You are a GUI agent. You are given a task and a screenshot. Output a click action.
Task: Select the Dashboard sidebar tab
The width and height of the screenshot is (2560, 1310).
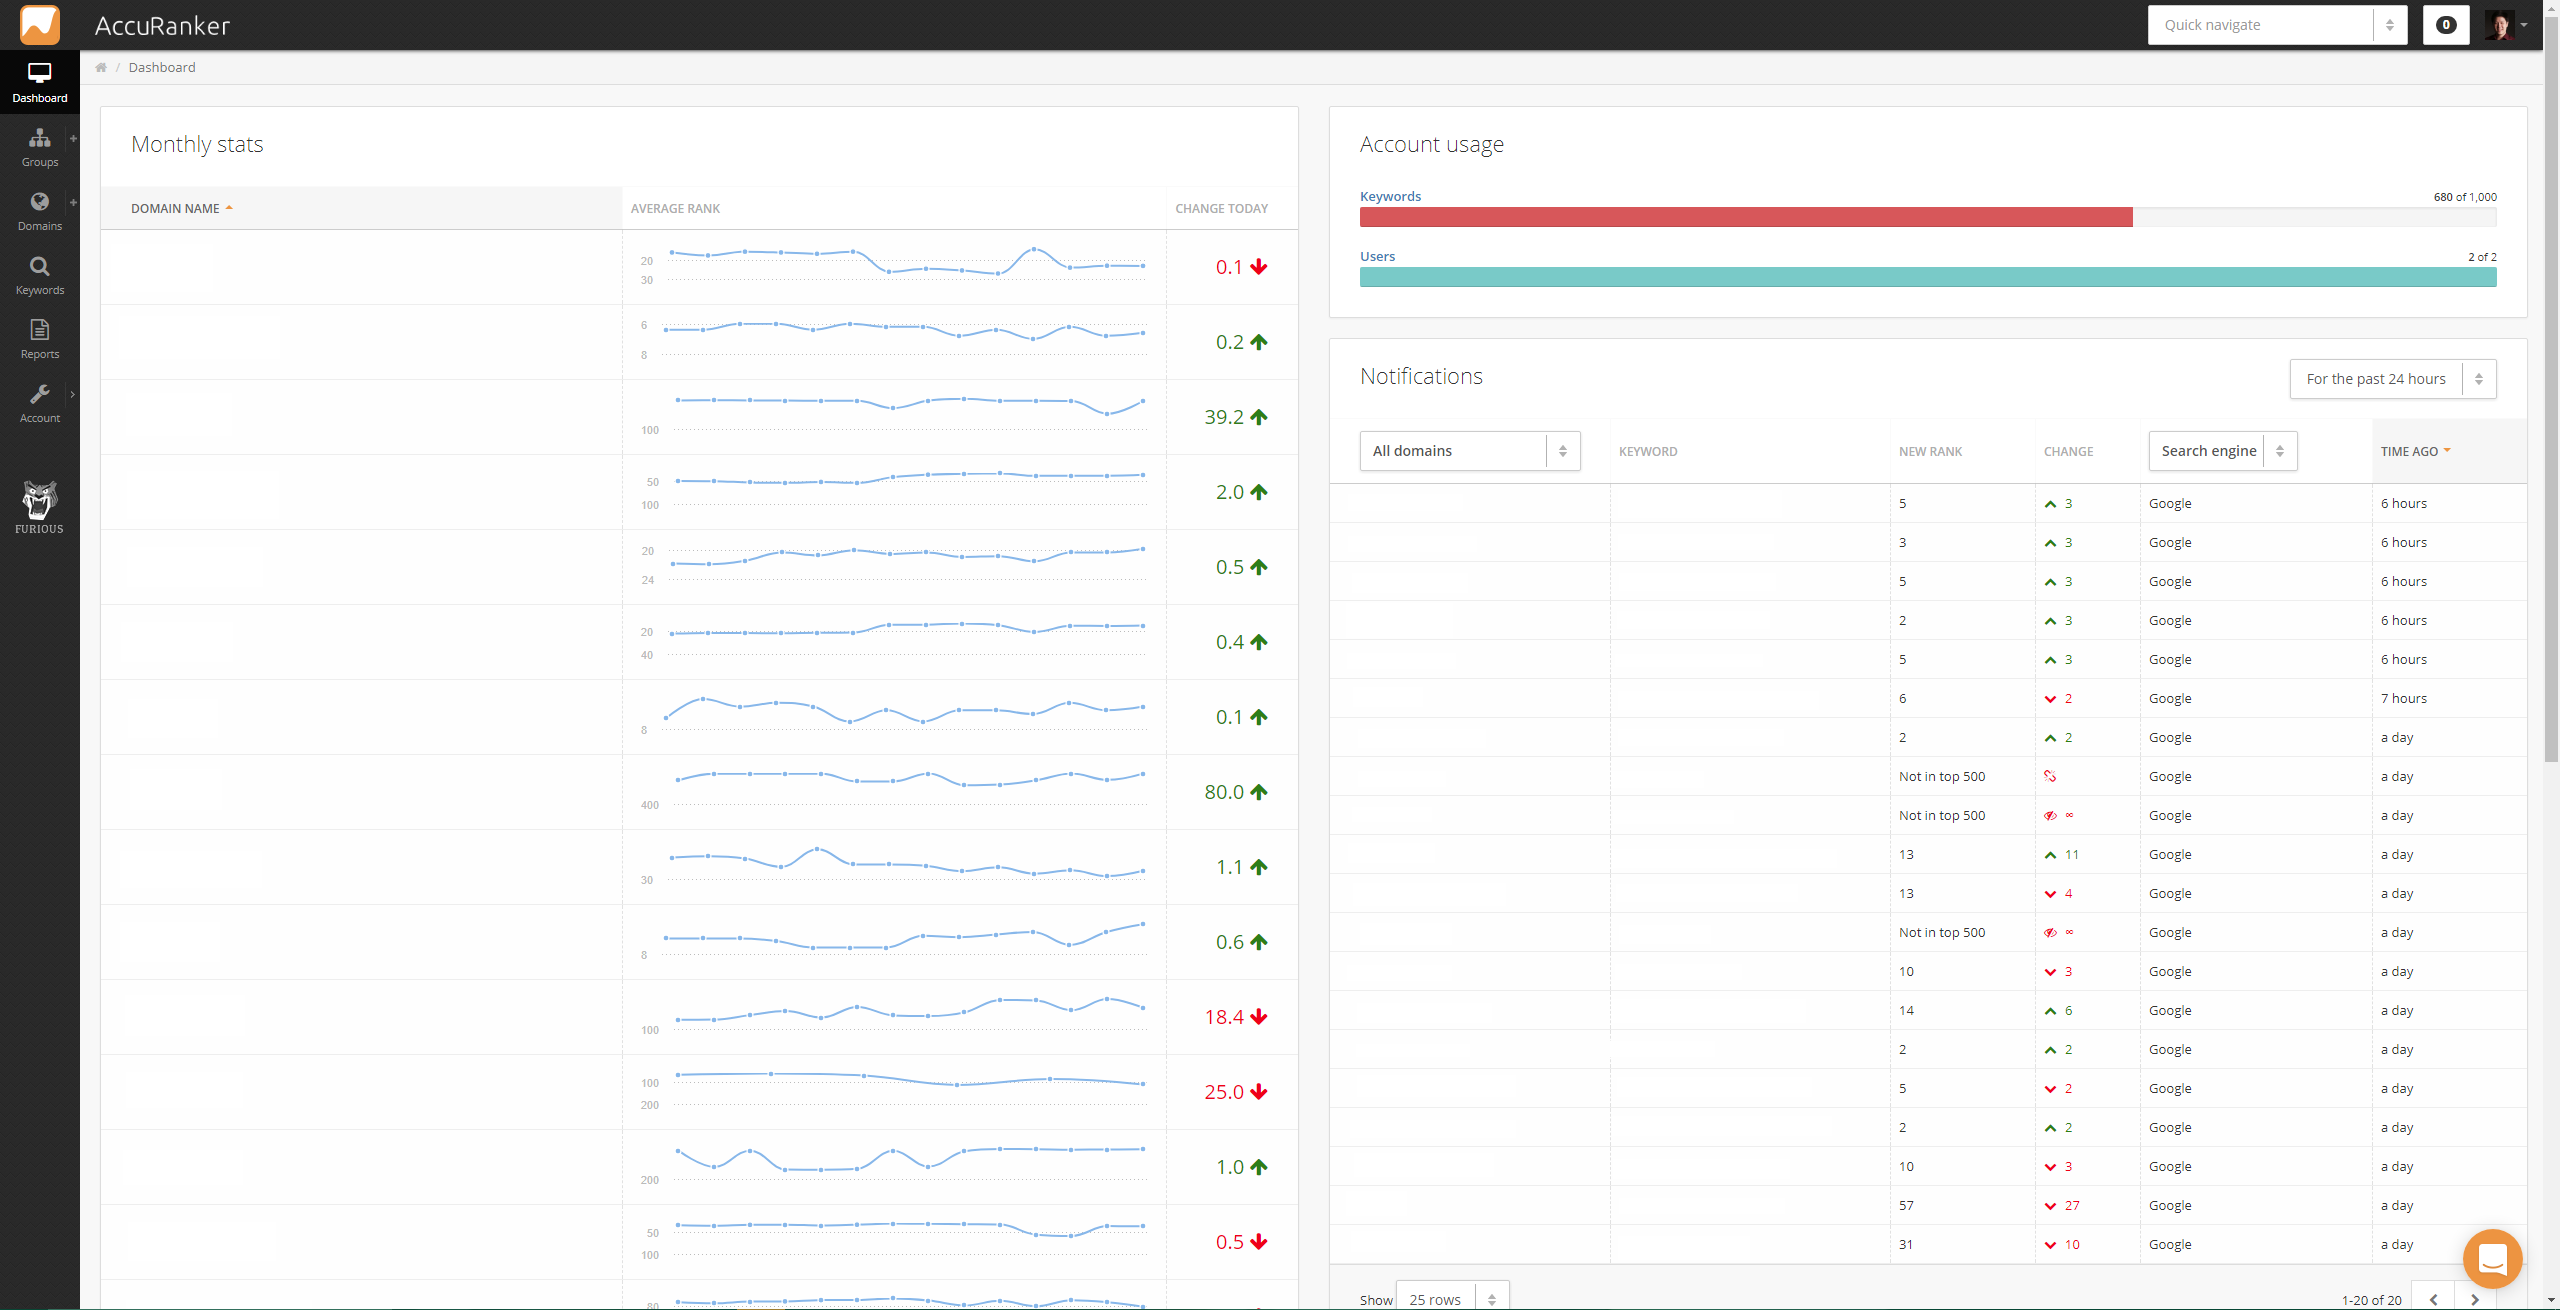(x=40, y=83)
